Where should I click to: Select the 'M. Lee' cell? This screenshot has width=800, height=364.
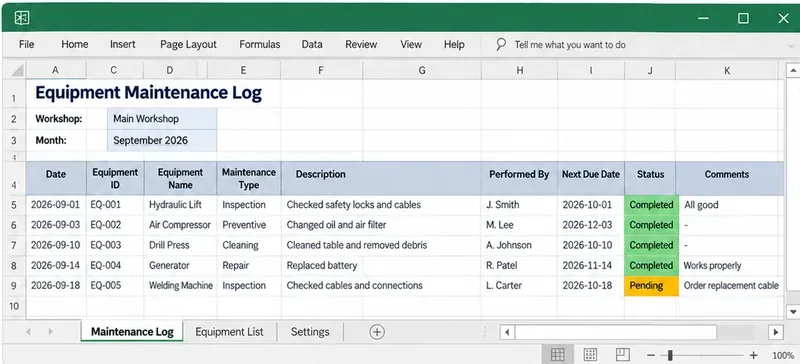(x=519, y=225)
